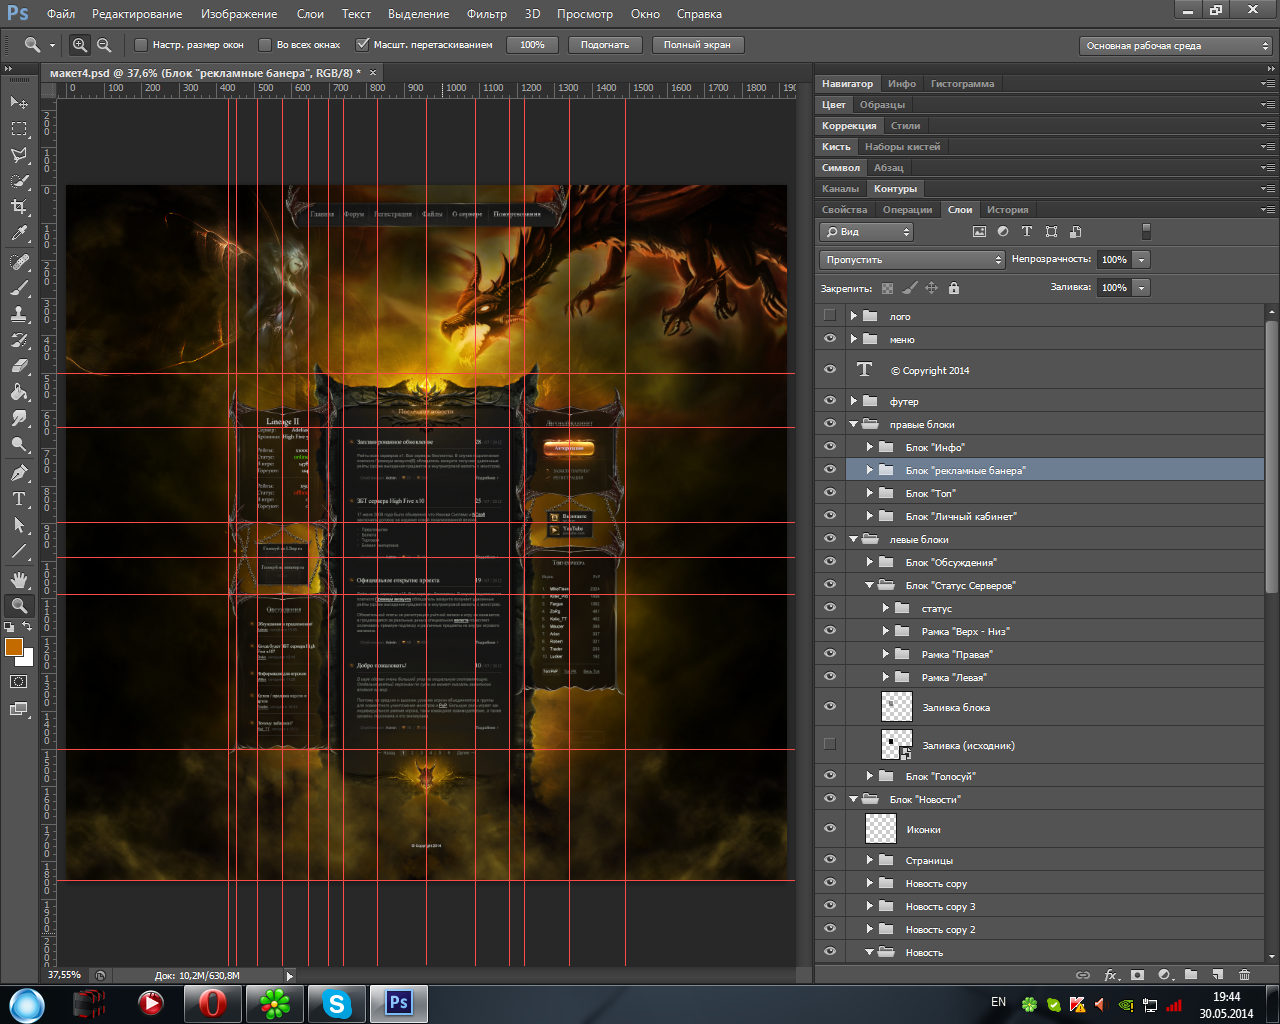Open the 'Вид' layer filter dropdown

866,231
